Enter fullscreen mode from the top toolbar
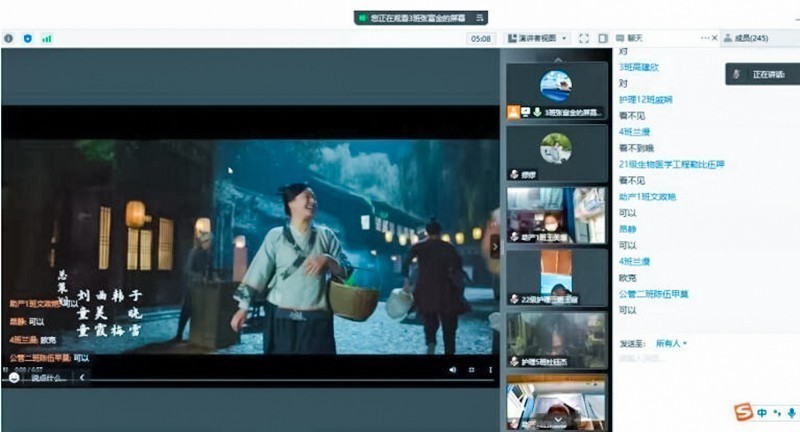This screenshot has width=800, height=432. (x=584, y=38)
